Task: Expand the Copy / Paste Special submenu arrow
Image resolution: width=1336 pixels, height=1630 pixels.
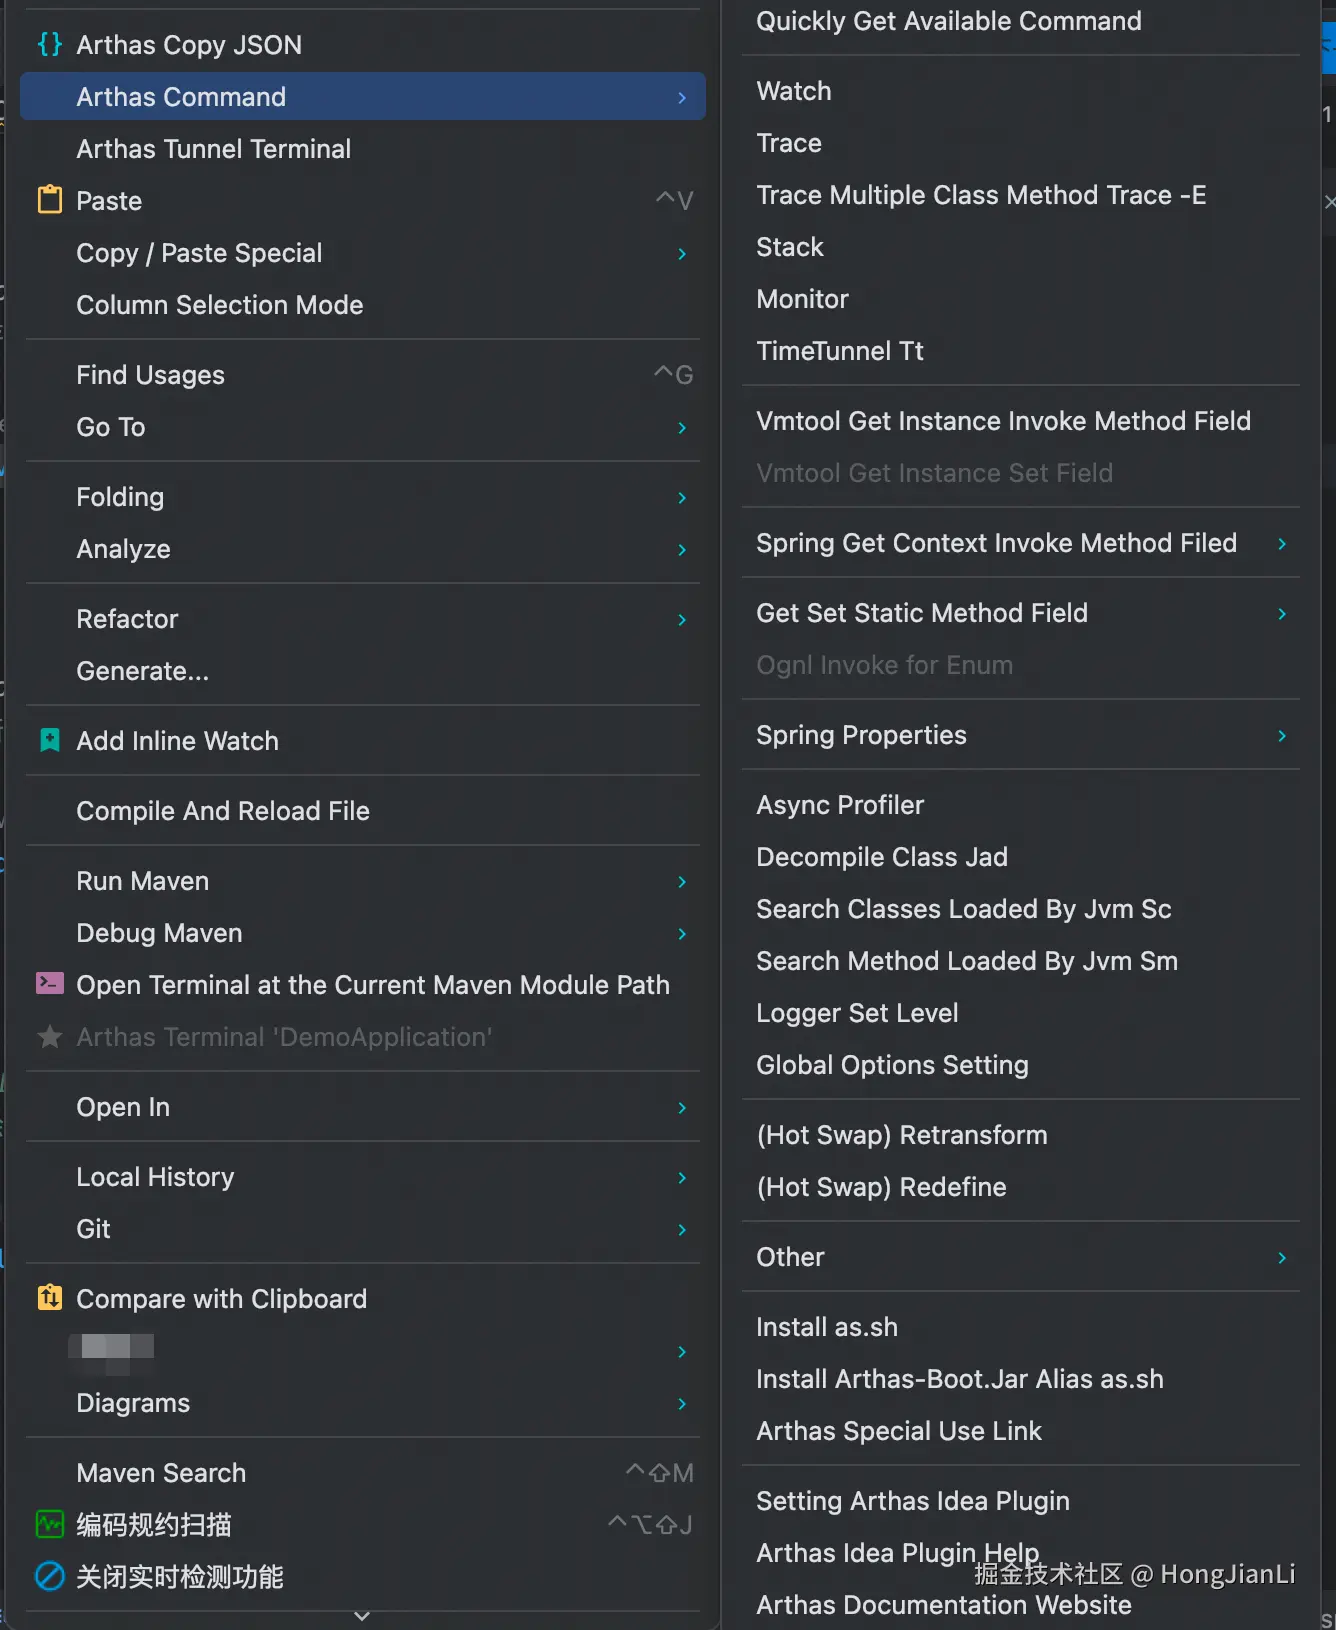Action: coord(682,254)
